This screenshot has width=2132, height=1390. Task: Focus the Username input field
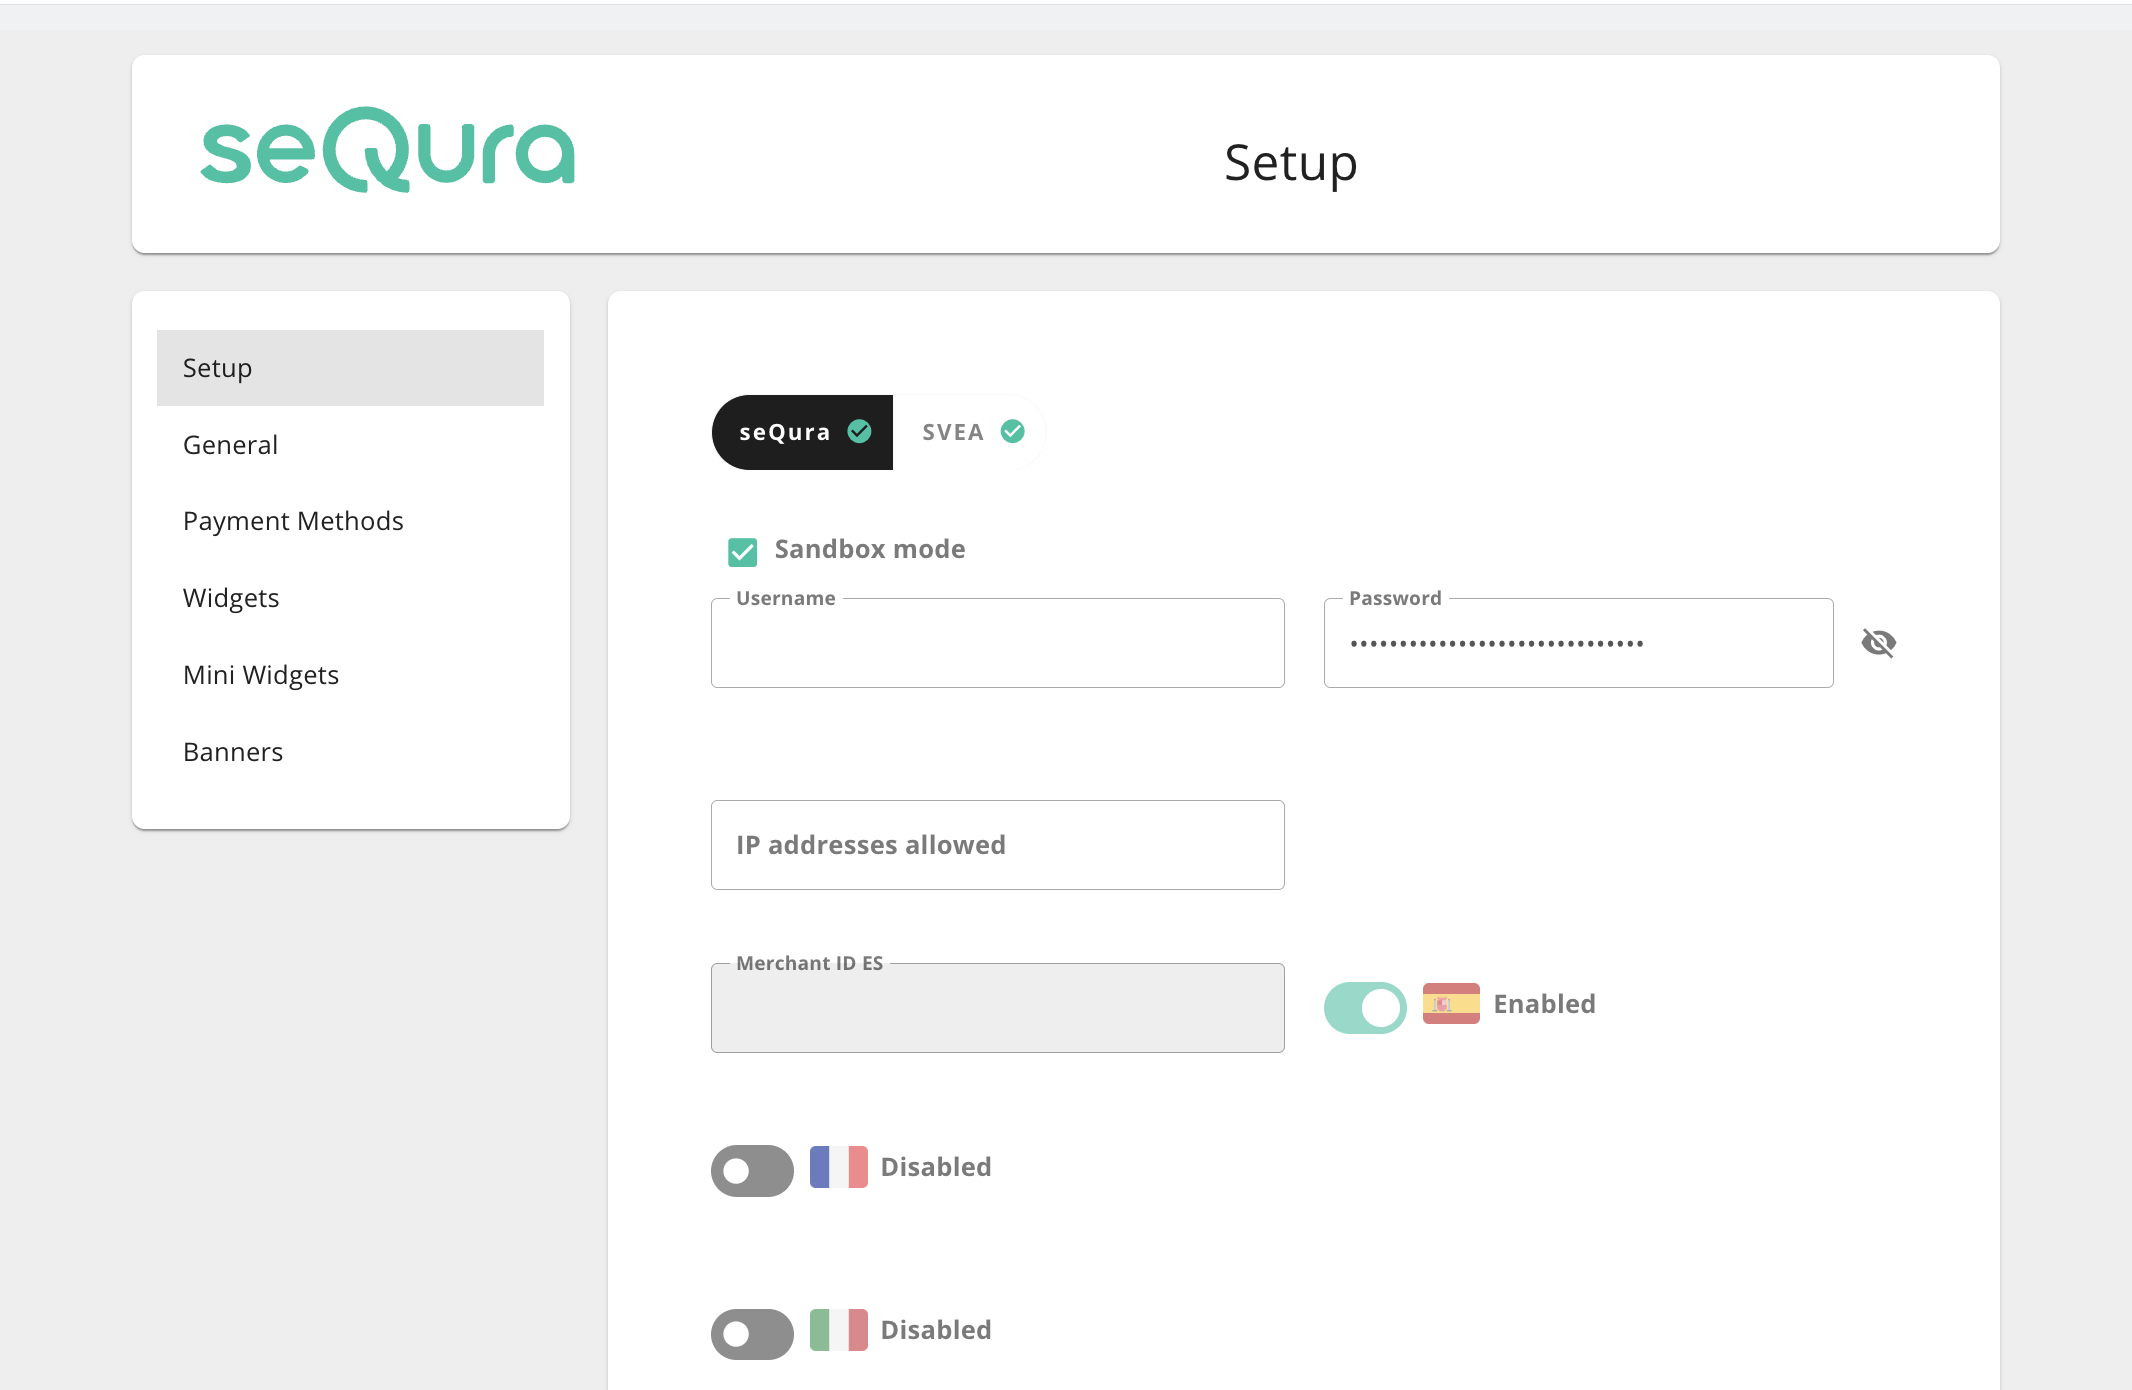tap(998, 643)
